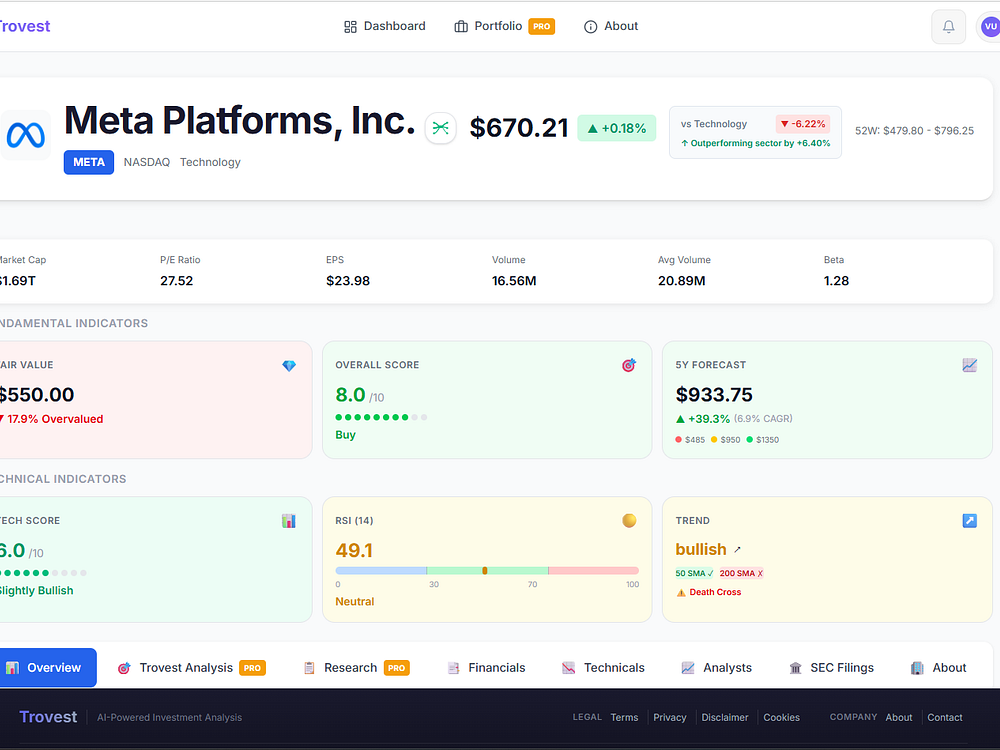The width and height of the screenshot is (1000, 750).
Task: Click the chart icon on 5Y Forecast card
Action: [969, 365]
